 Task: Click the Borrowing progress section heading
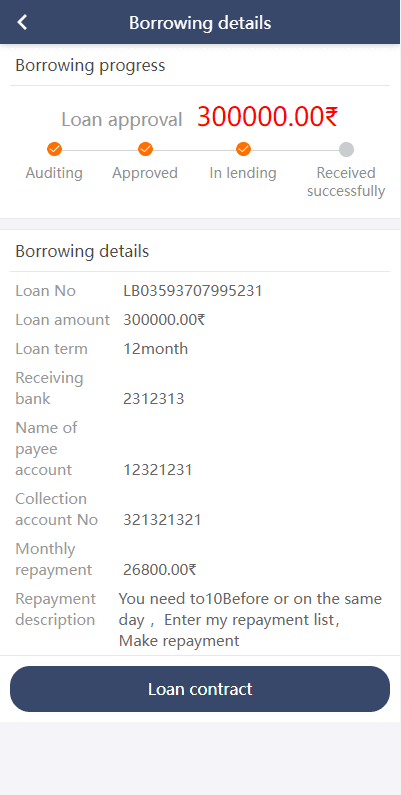pyautogui.click(x=90, y=66)
